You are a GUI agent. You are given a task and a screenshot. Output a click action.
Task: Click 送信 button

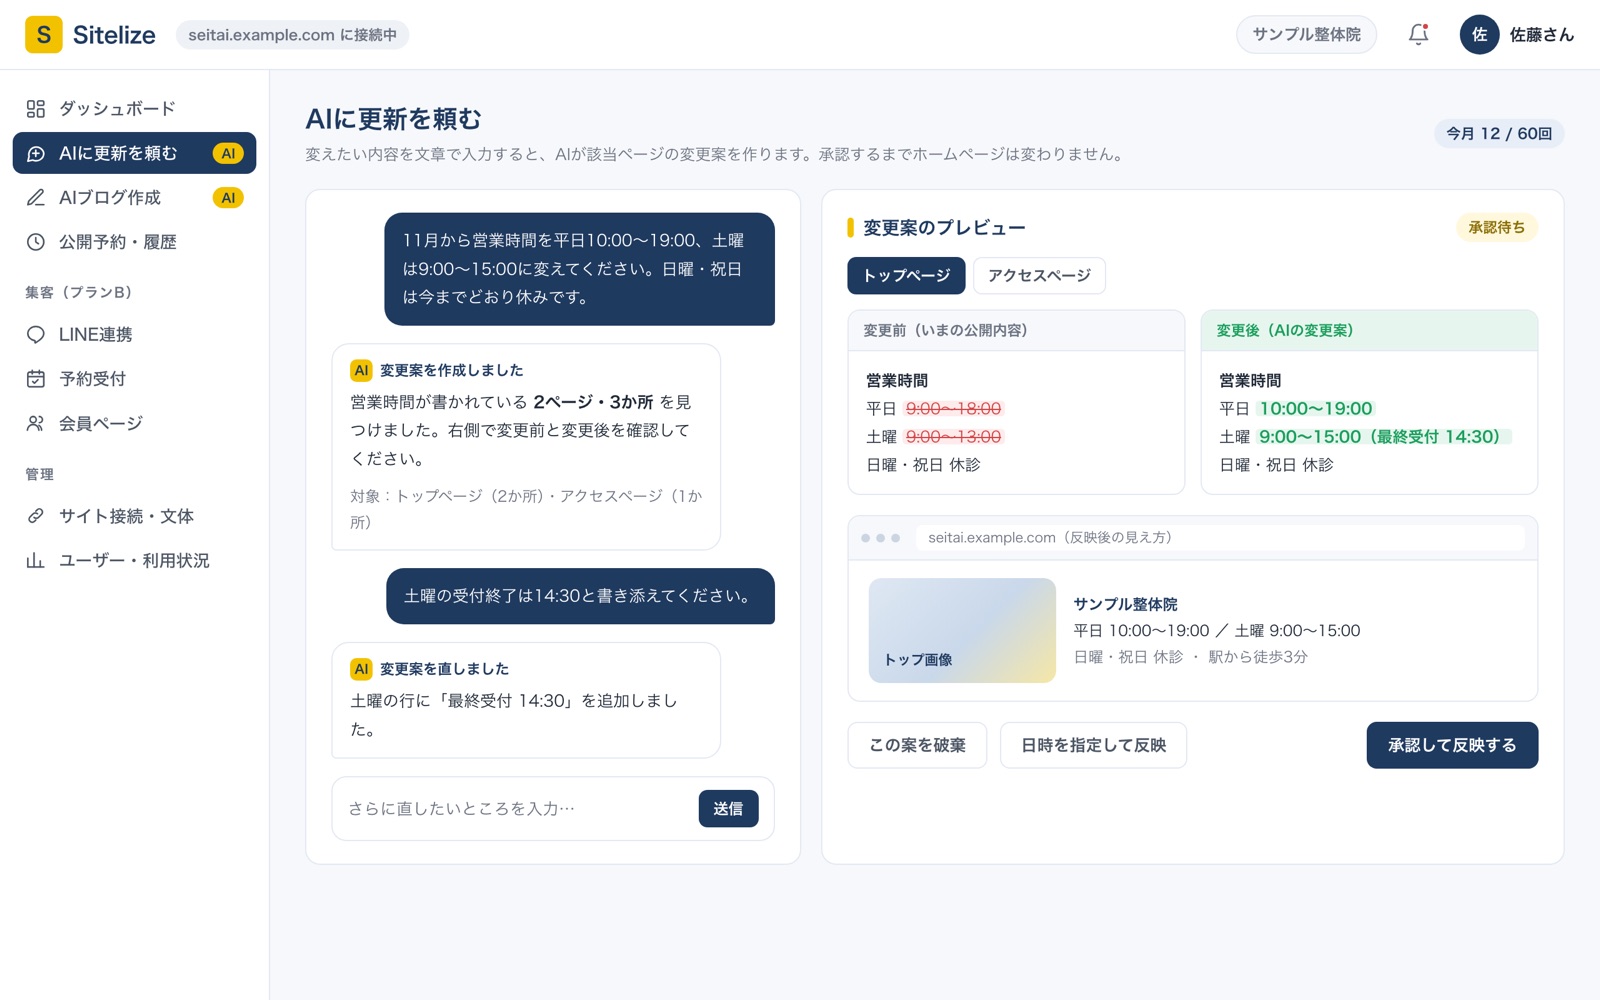(728, 809)
